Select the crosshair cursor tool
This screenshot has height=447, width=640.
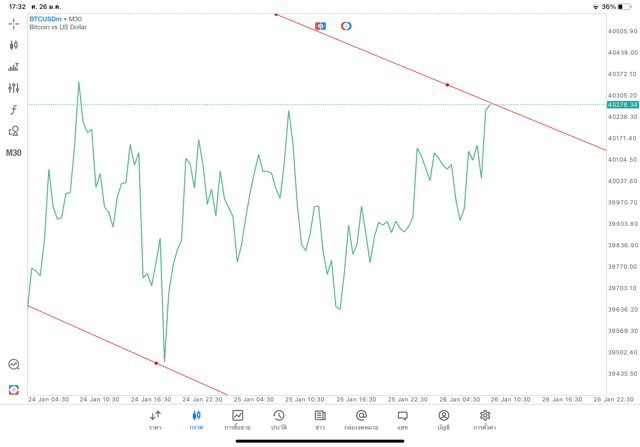[x=14, y=23]
